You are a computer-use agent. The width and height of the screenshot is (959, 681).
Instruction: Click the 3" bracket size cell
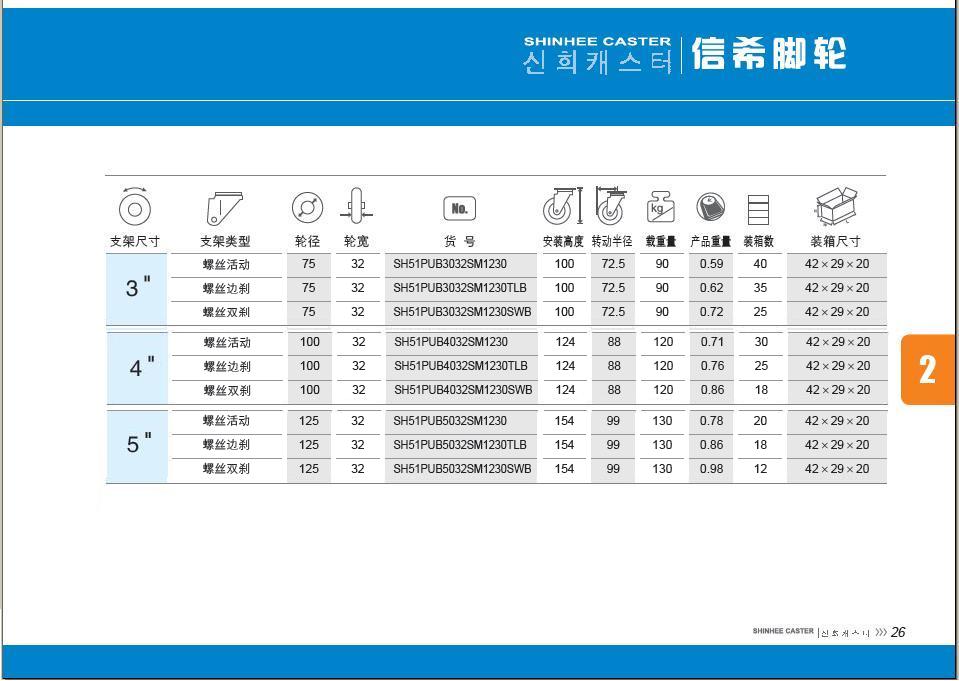137,288
